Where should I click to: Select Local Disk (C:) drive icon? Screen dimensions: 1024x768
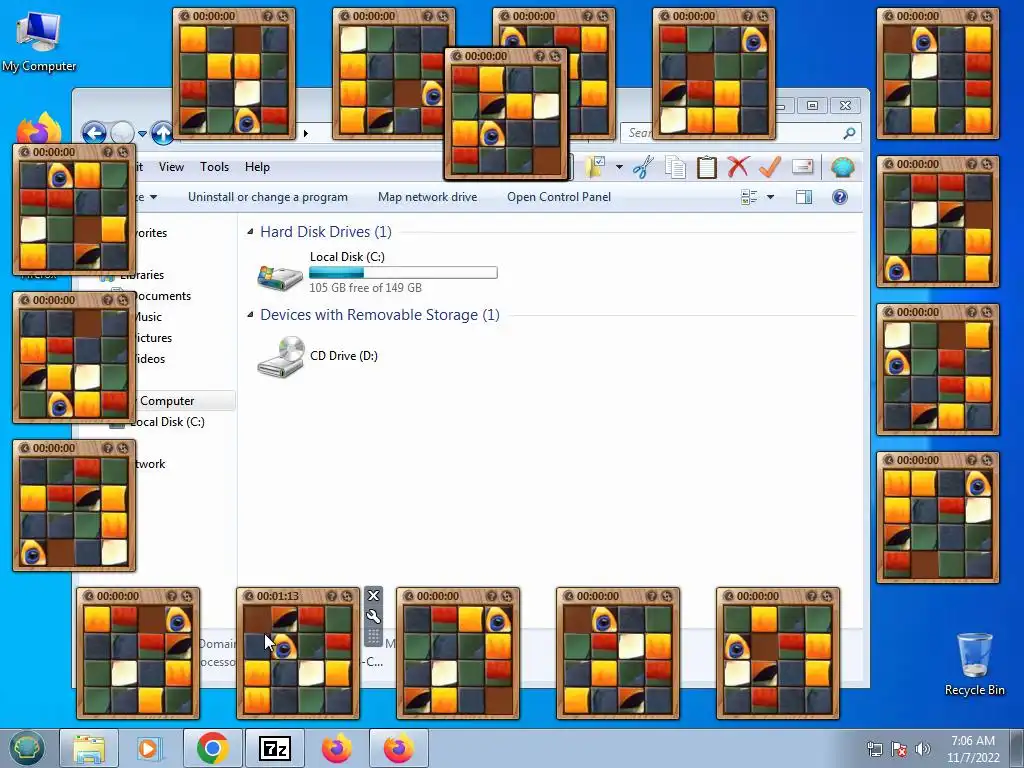280,276
